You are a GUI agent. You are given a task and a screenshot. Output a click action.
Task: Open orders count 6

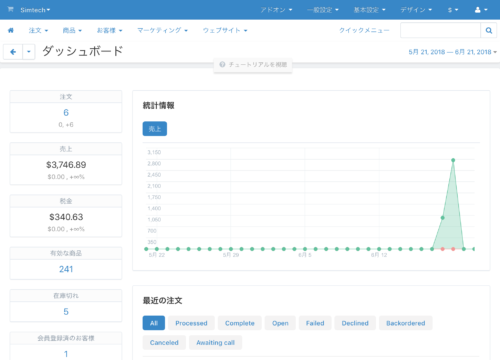point(66,113)
